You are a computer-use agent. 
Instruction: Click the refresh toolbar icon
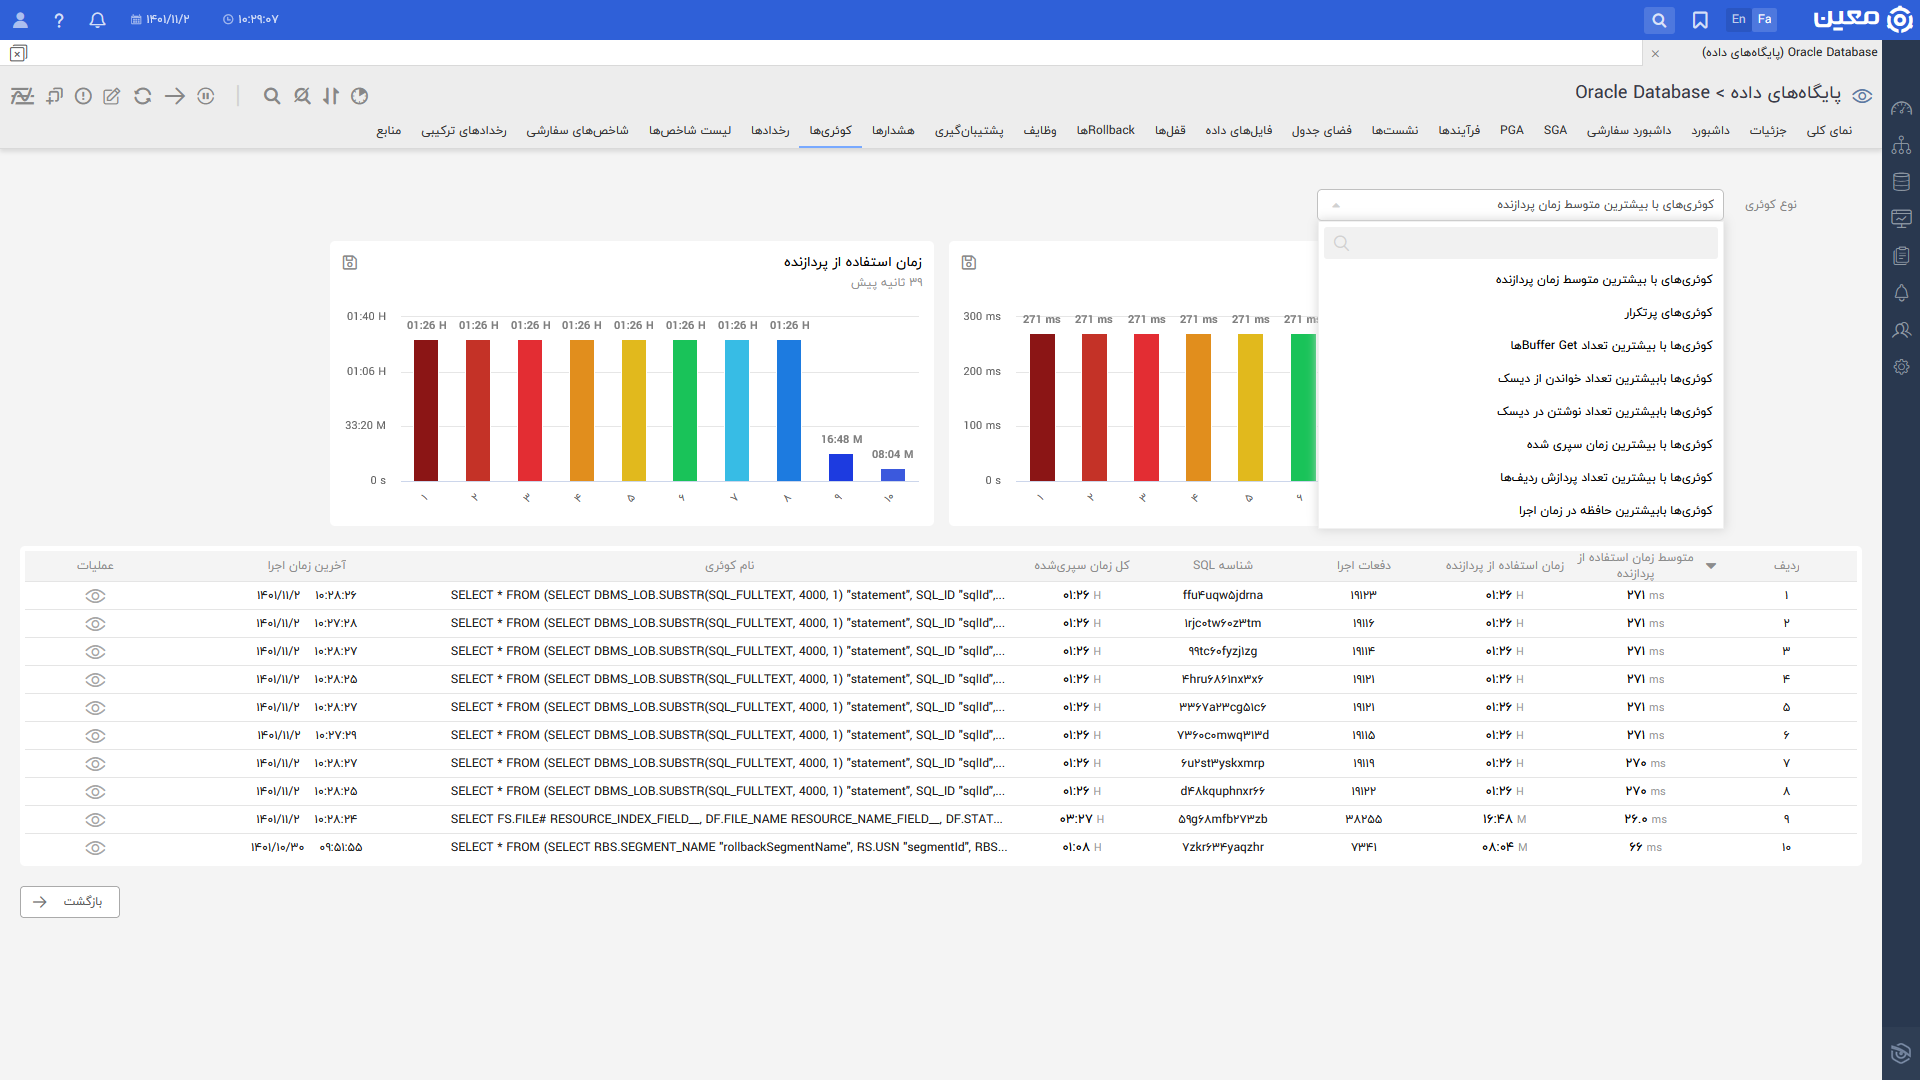point(143,96)
